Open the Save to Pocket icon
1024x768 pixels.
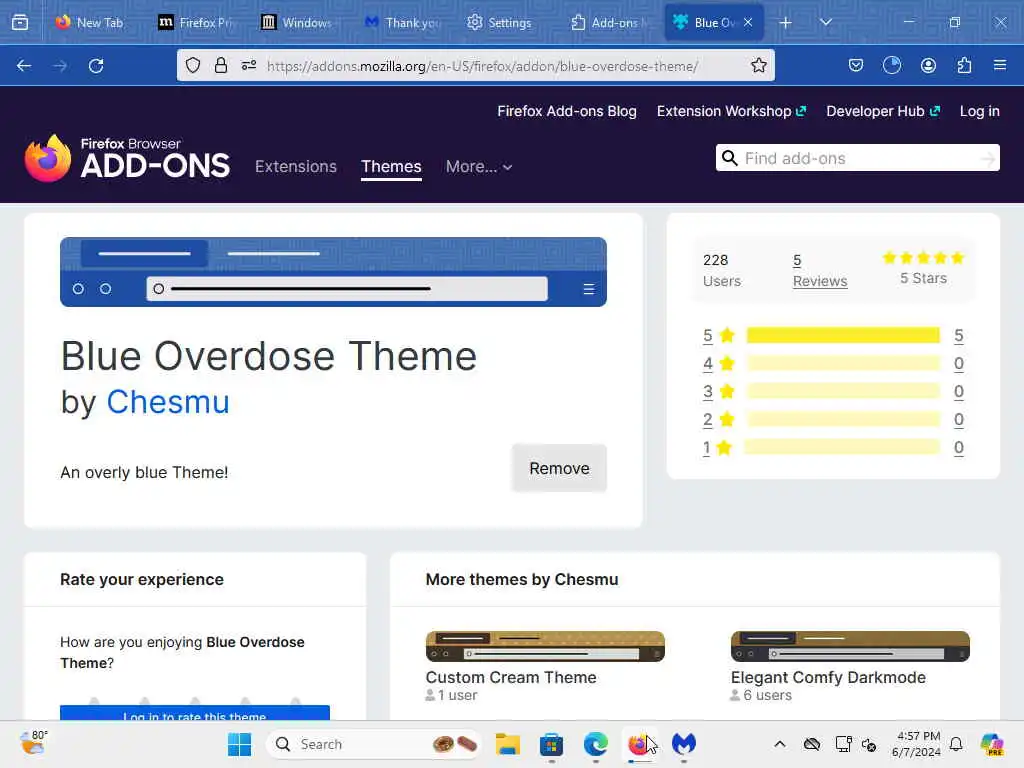(856, 65)
